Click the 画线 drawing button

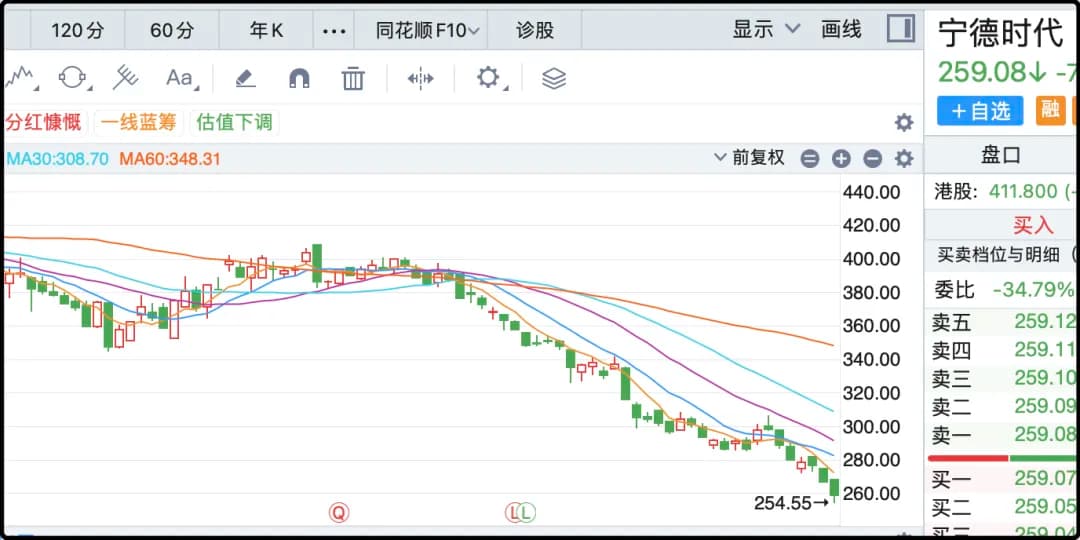coord(841,30)
